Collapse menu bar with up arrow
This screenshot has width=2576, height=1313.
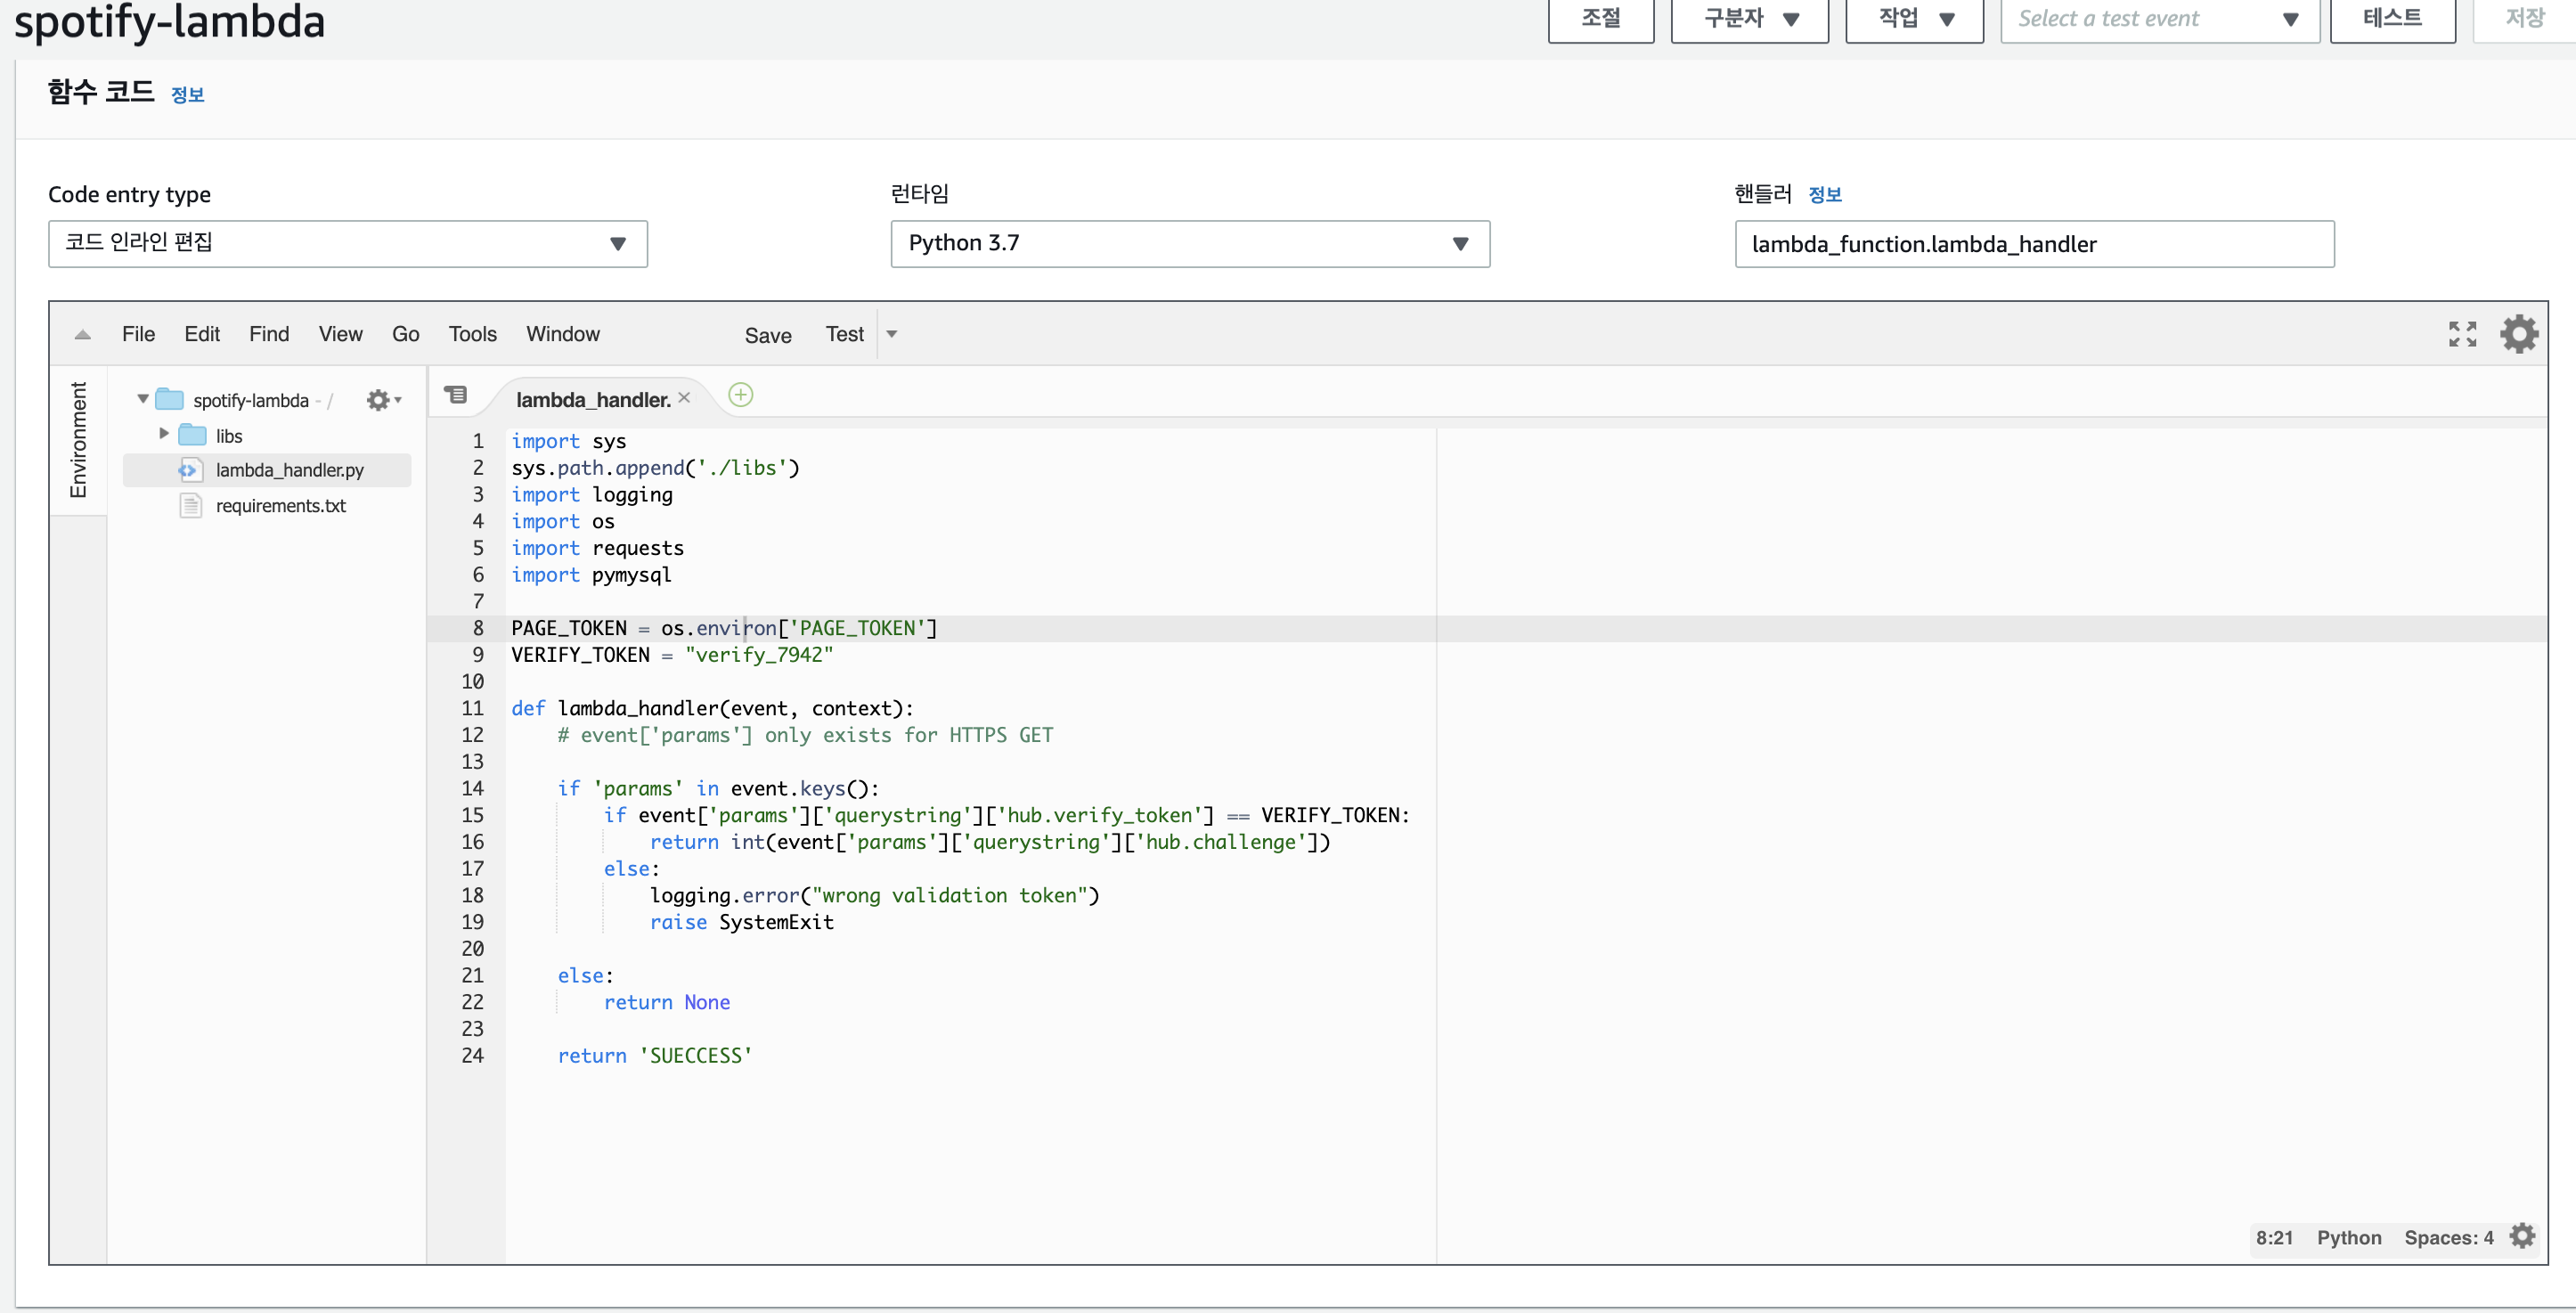point(83,335)
